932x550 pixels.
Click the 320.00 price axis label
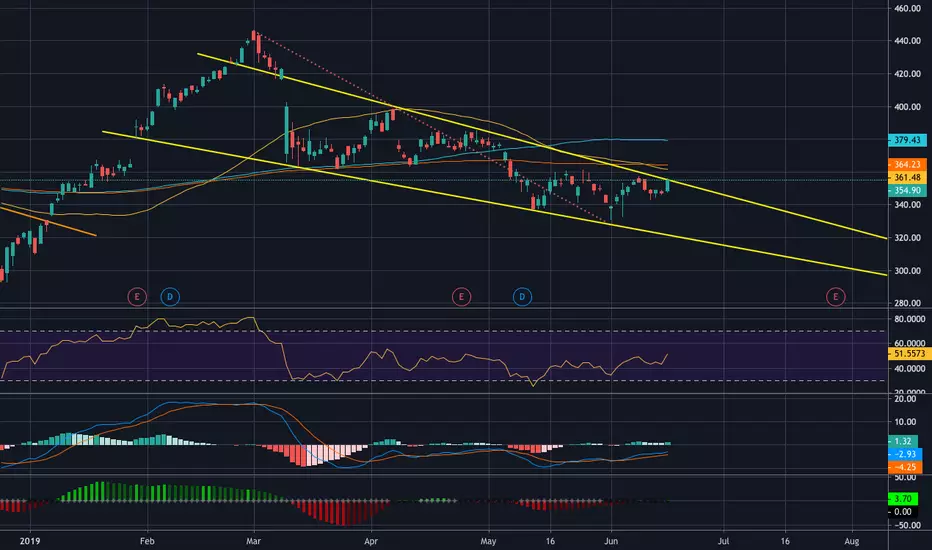908,238
